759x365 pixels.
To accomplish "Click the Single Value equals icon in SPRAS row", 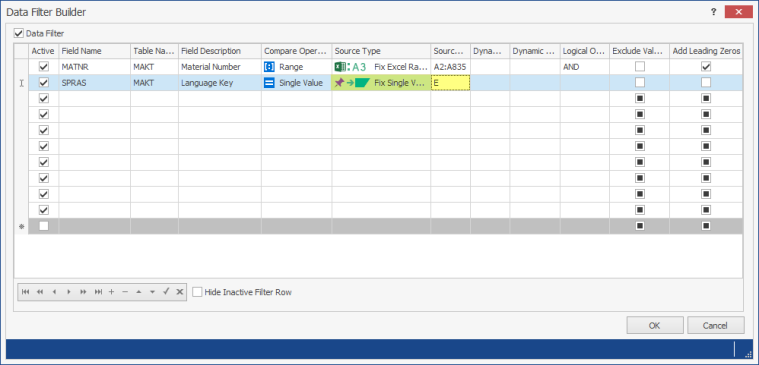I will point(269,83).
